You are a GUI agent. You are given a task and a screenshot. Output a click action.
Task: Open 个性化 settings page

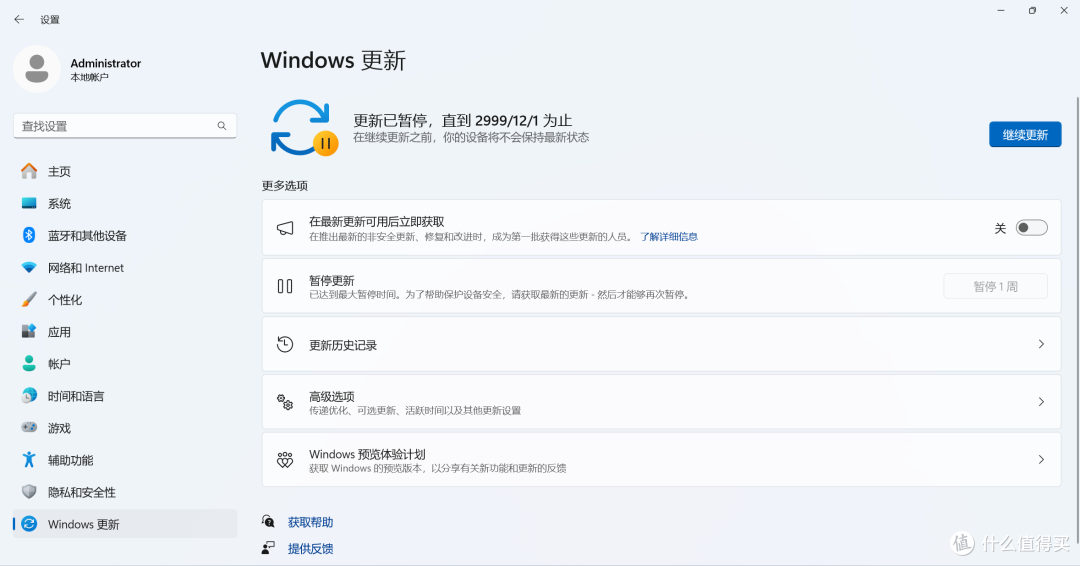click(x=125, y=300)
